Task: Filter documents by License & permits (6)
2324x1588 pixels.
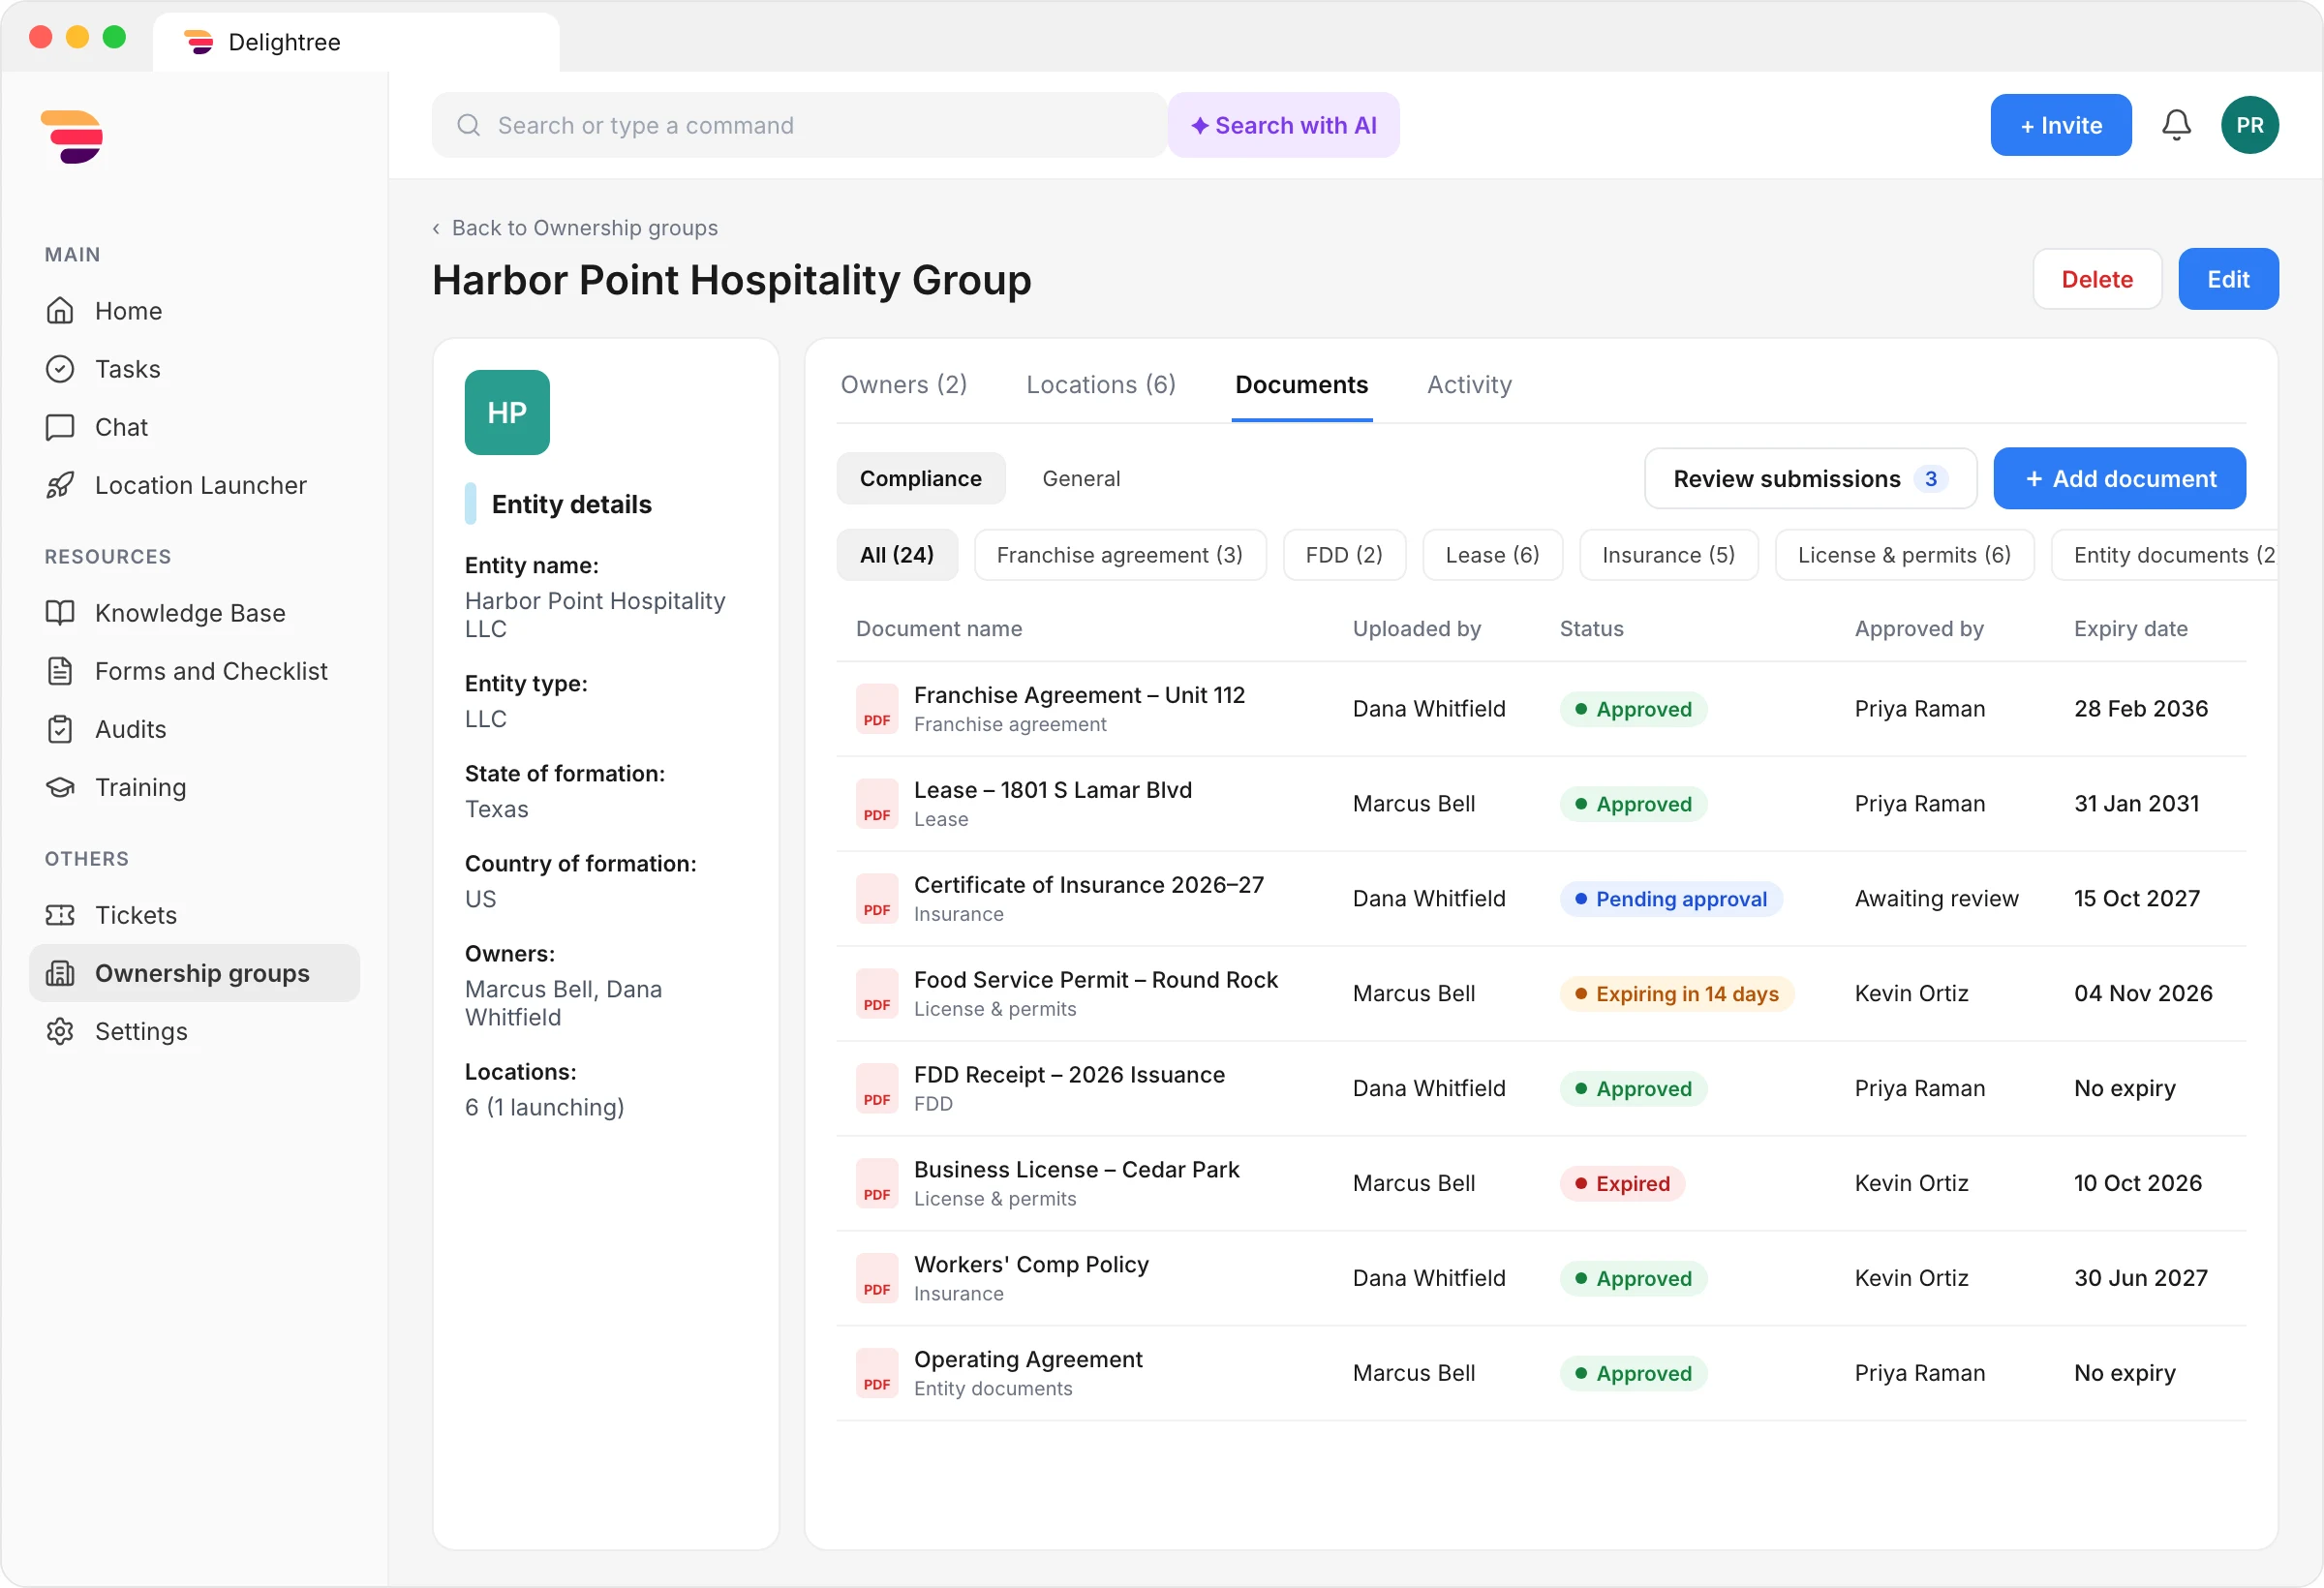Action: [1904, 555]
